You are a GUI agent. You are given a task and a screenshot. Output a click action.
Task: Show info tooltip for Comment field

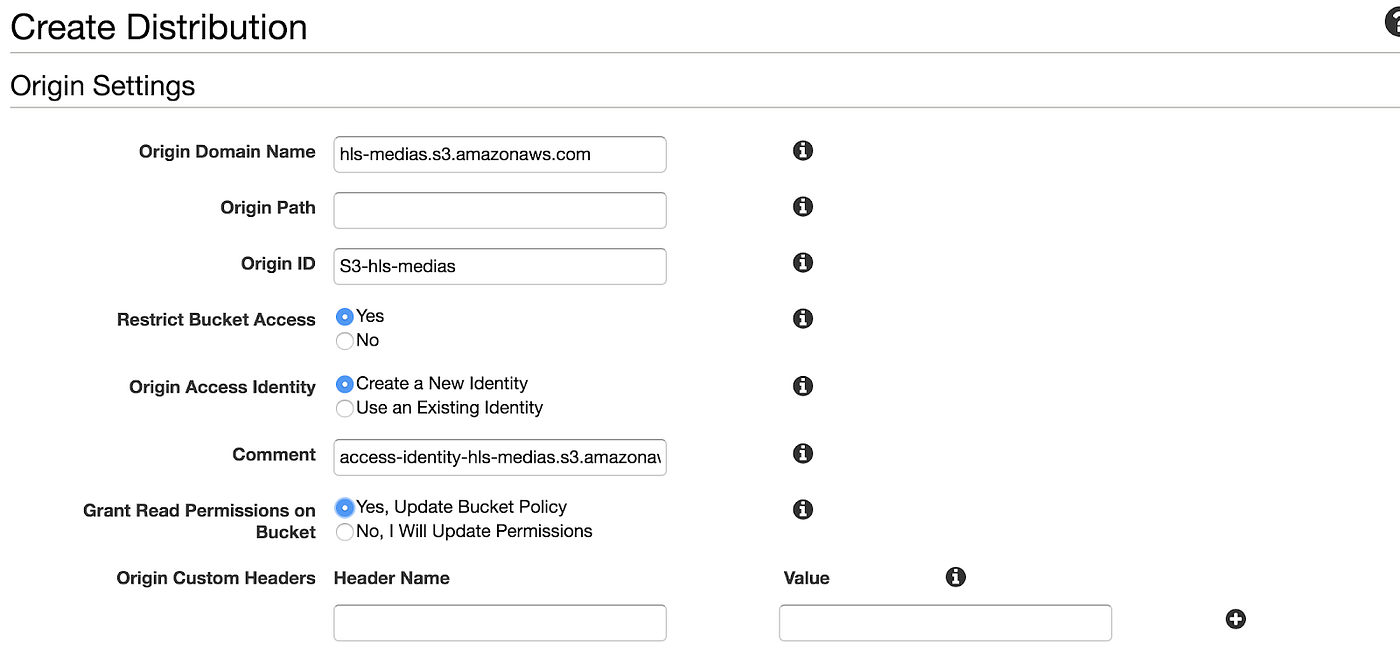[x=802, y=453]
